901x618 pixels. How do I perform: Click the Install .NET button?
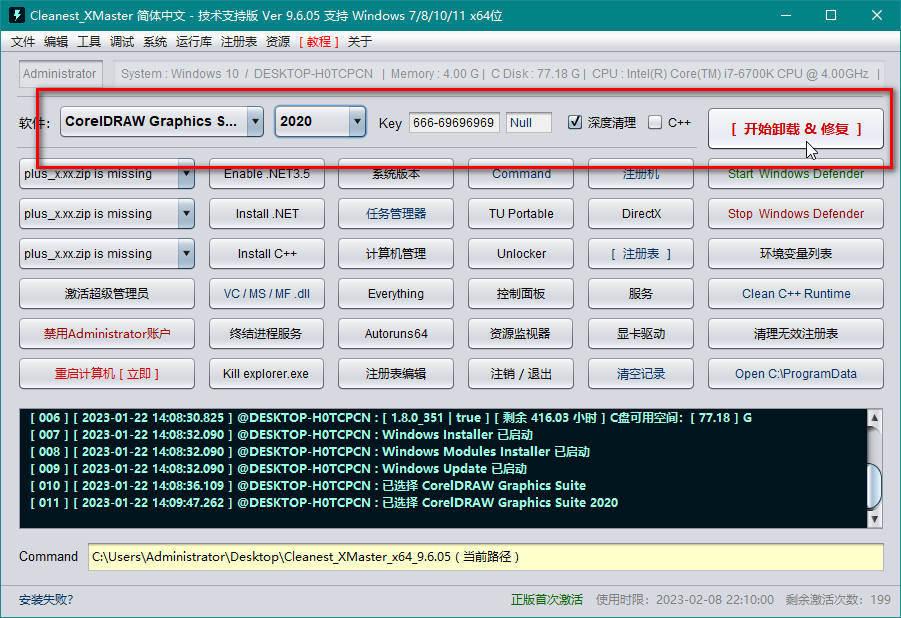(x=267, y=214)
